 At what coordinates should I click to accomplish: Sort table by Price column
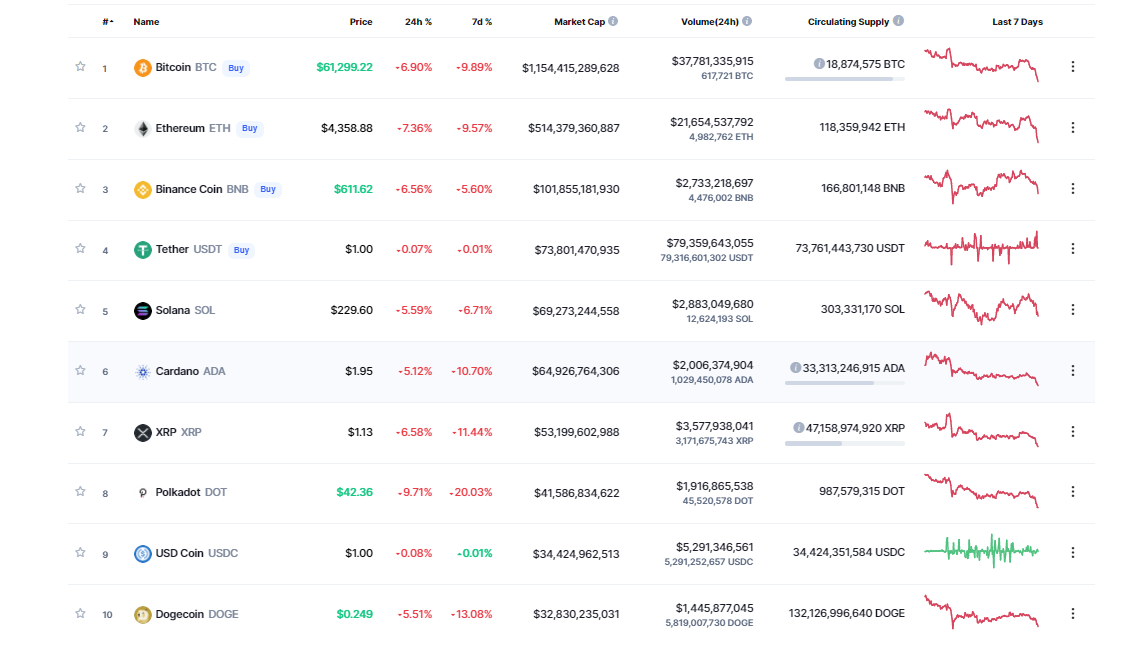(361, 22)
